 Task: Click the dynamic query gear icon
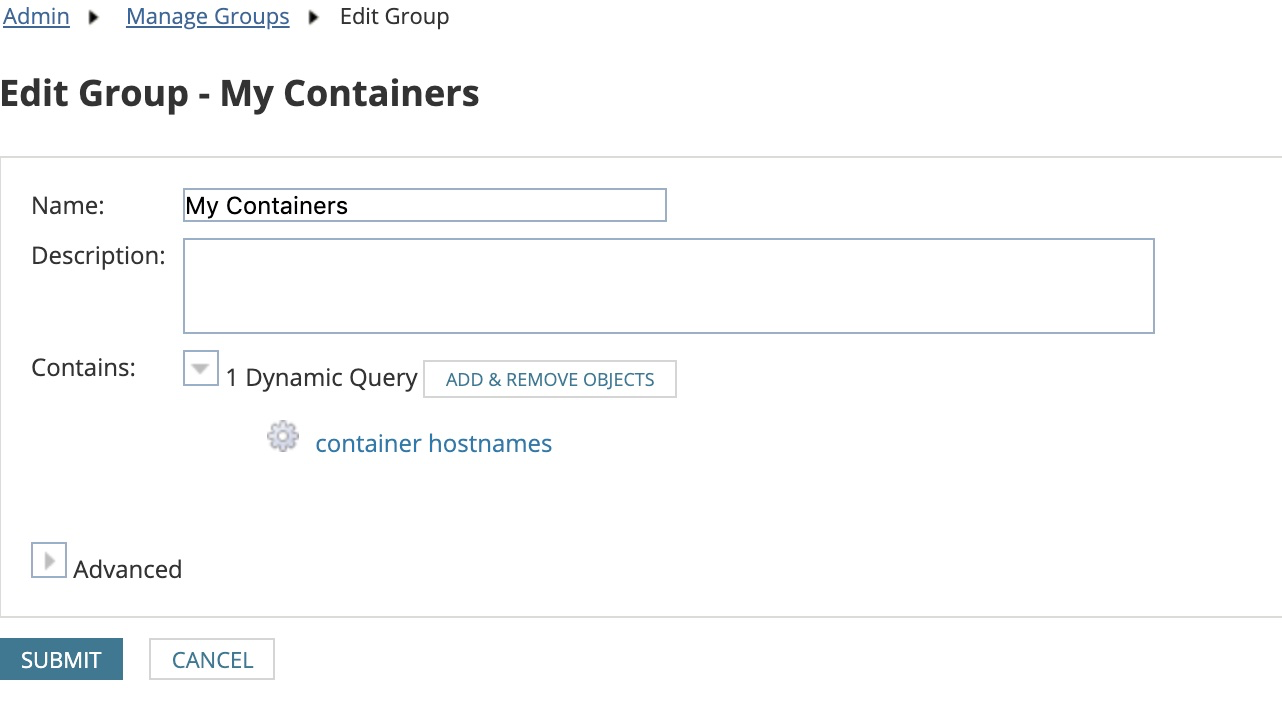point(283,437)
